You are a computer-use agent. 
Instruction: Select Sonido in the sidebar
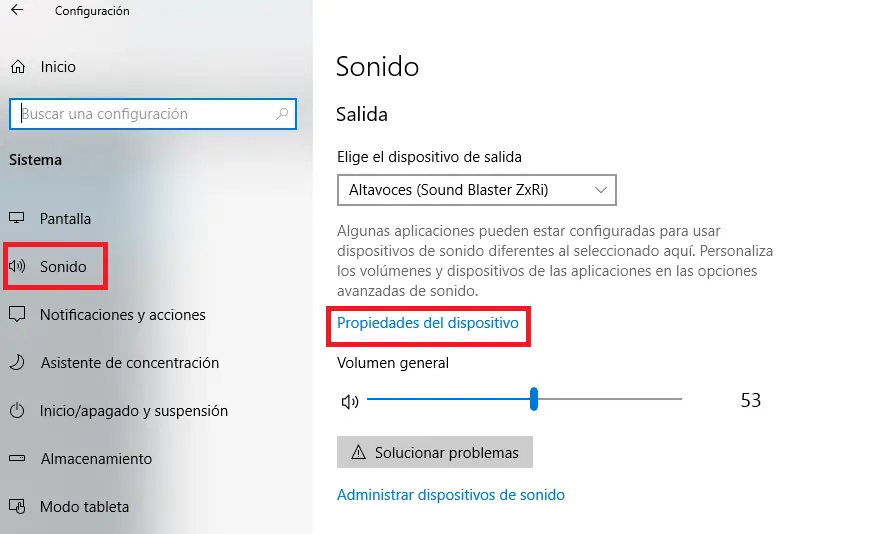pyautogui.click(x=63, y=267)
